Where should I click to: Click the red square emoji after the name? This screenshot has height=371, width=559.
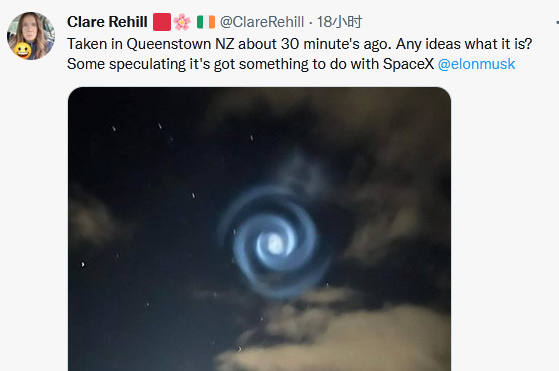(161, 22)
